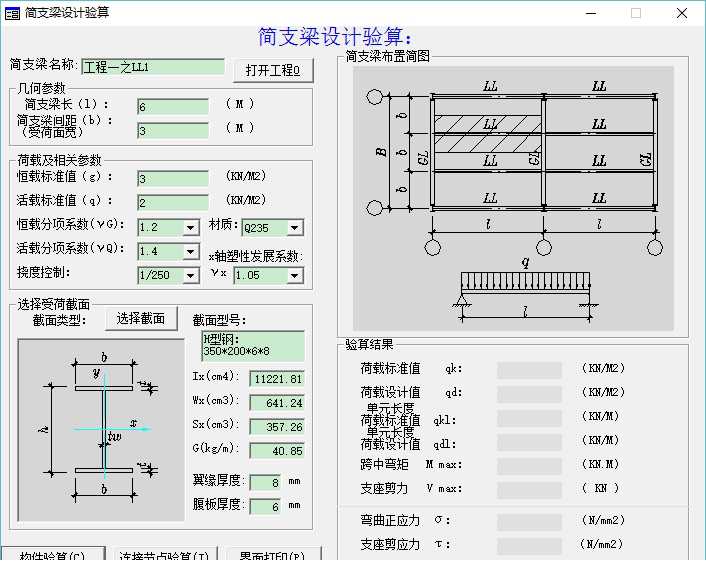The height and width of the screenshot is (582, 706).
Task: Click qdl result field
Action: point(529,442)
